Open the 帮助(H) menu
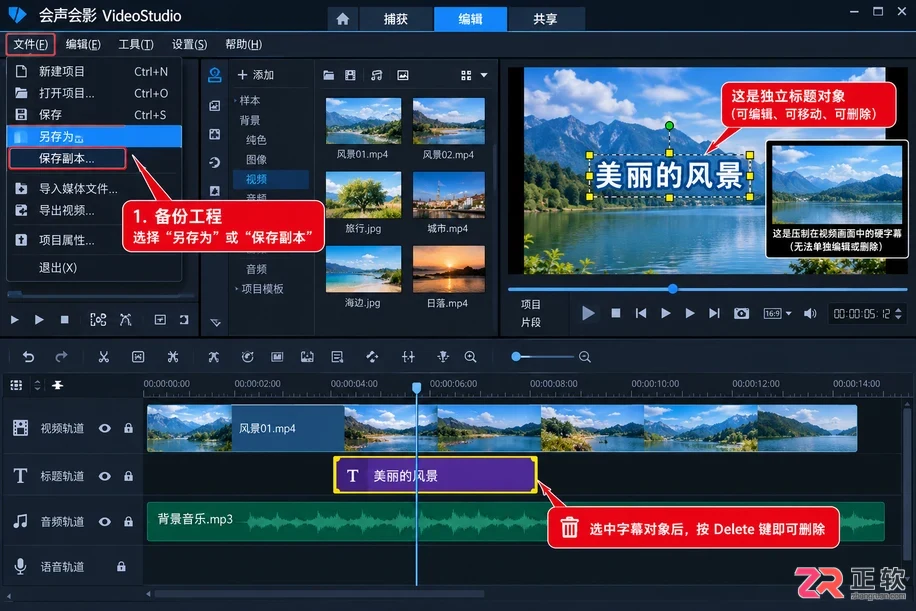916x611 pixels. pos(244,44)
